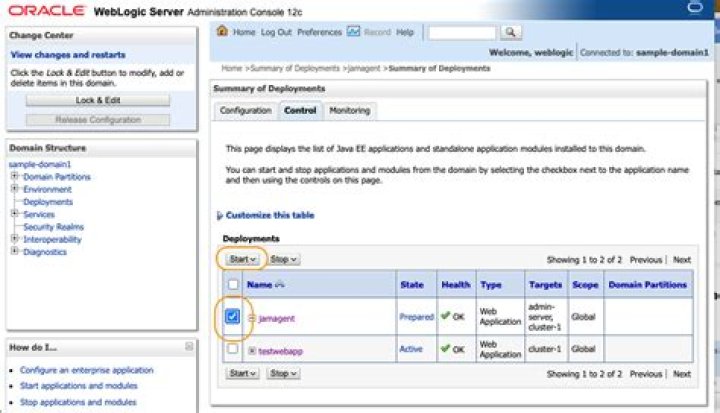
Task: Collapse the How do I panel
Action: [x=189, y=346]
